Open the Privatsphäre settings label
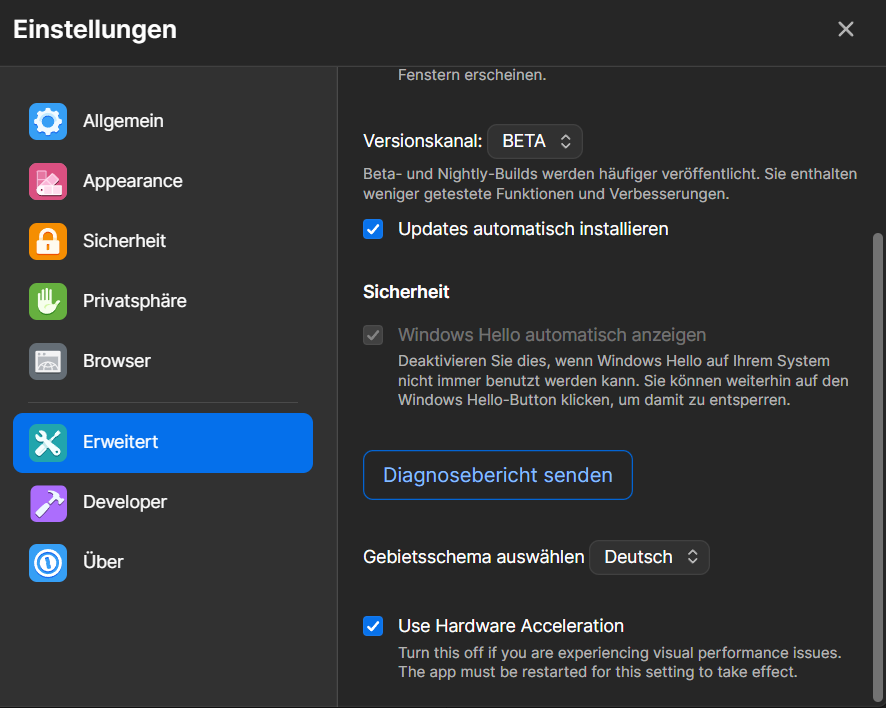The height and width of the screenshot is (708, 886). click(134, 301)
